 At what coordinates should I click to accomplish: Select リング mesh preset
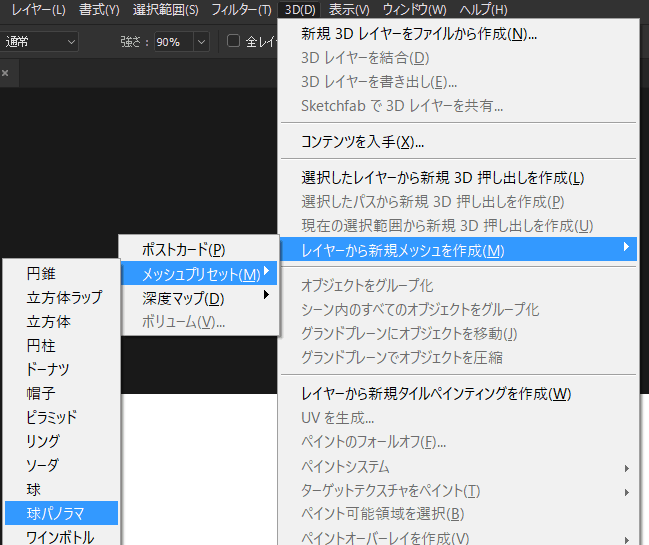61,441
